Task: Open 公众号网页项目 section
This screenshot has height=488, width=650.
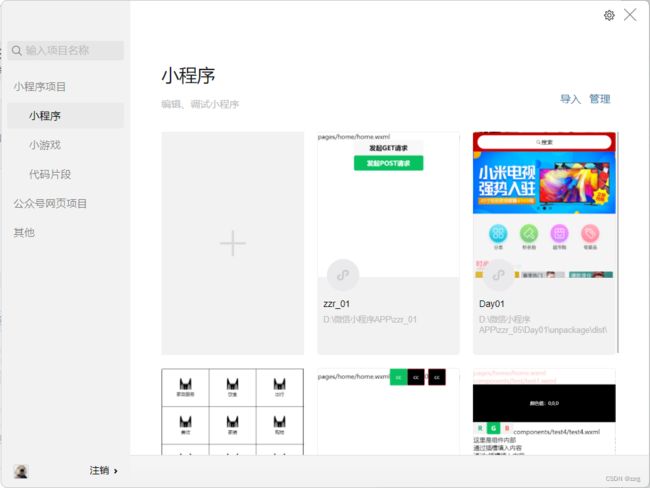Action: tap(50, 204)
